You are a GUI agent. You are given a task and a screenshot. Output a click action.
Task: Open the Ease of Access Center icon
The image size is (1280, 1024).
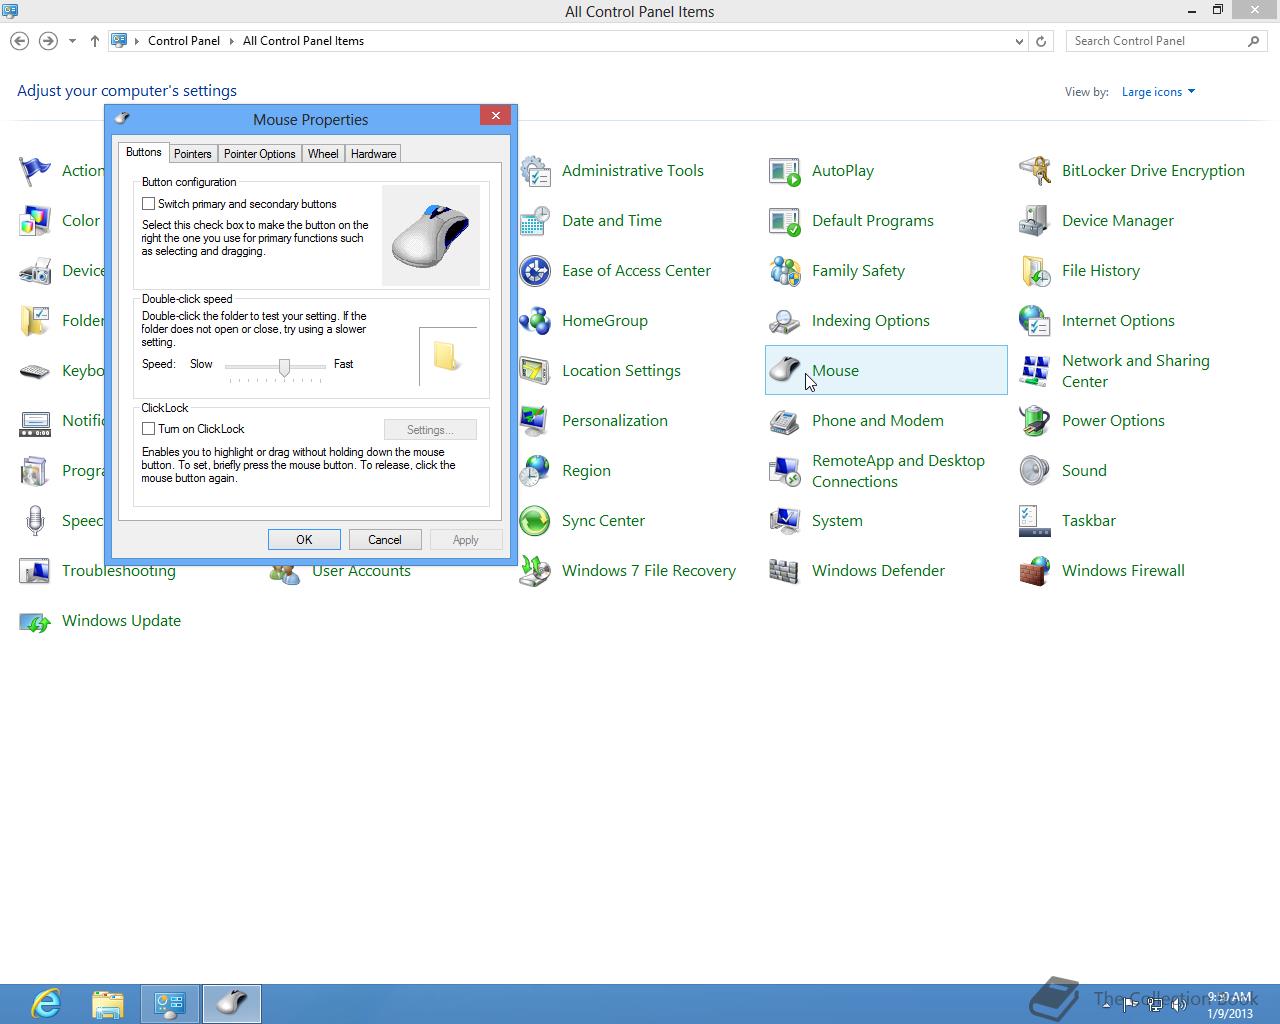(535, 271)
